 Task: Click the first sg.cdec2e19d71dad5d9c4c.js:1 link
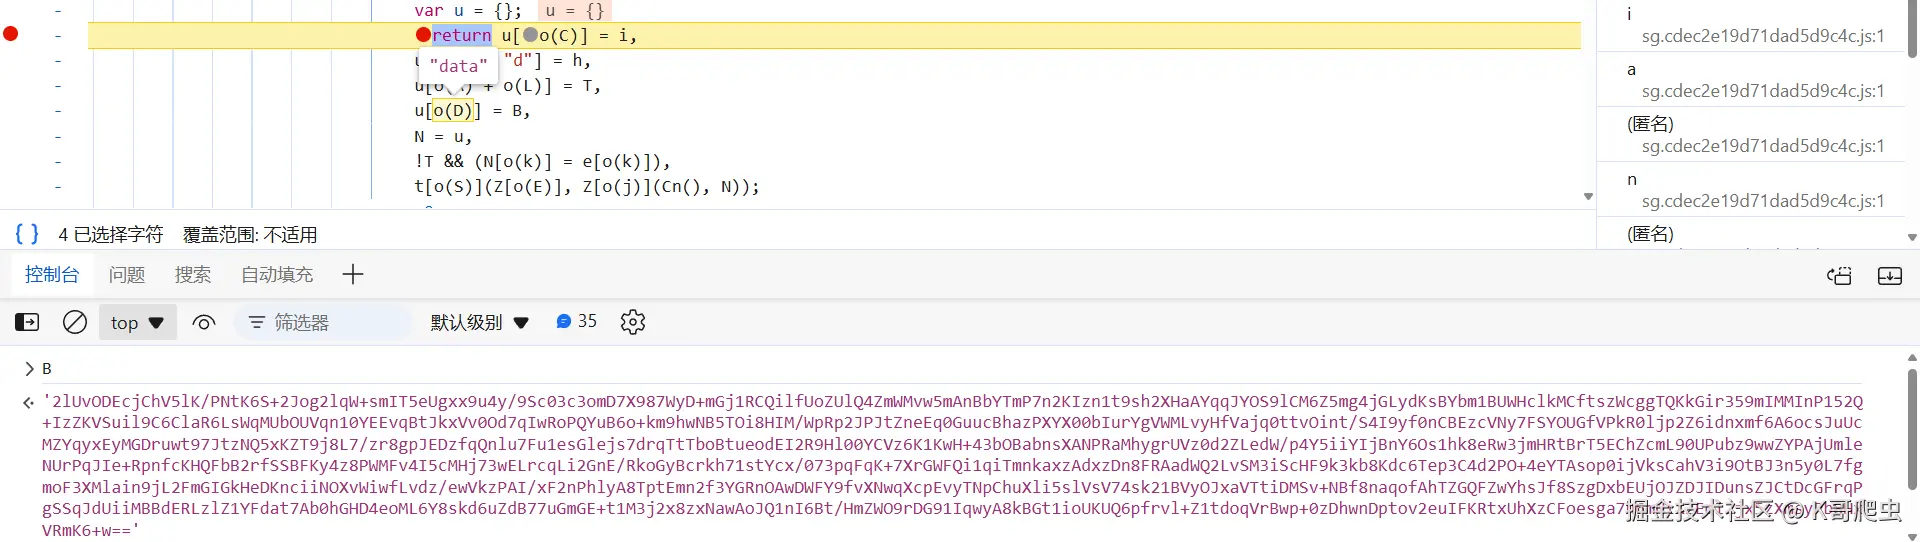coord(1762,36)
